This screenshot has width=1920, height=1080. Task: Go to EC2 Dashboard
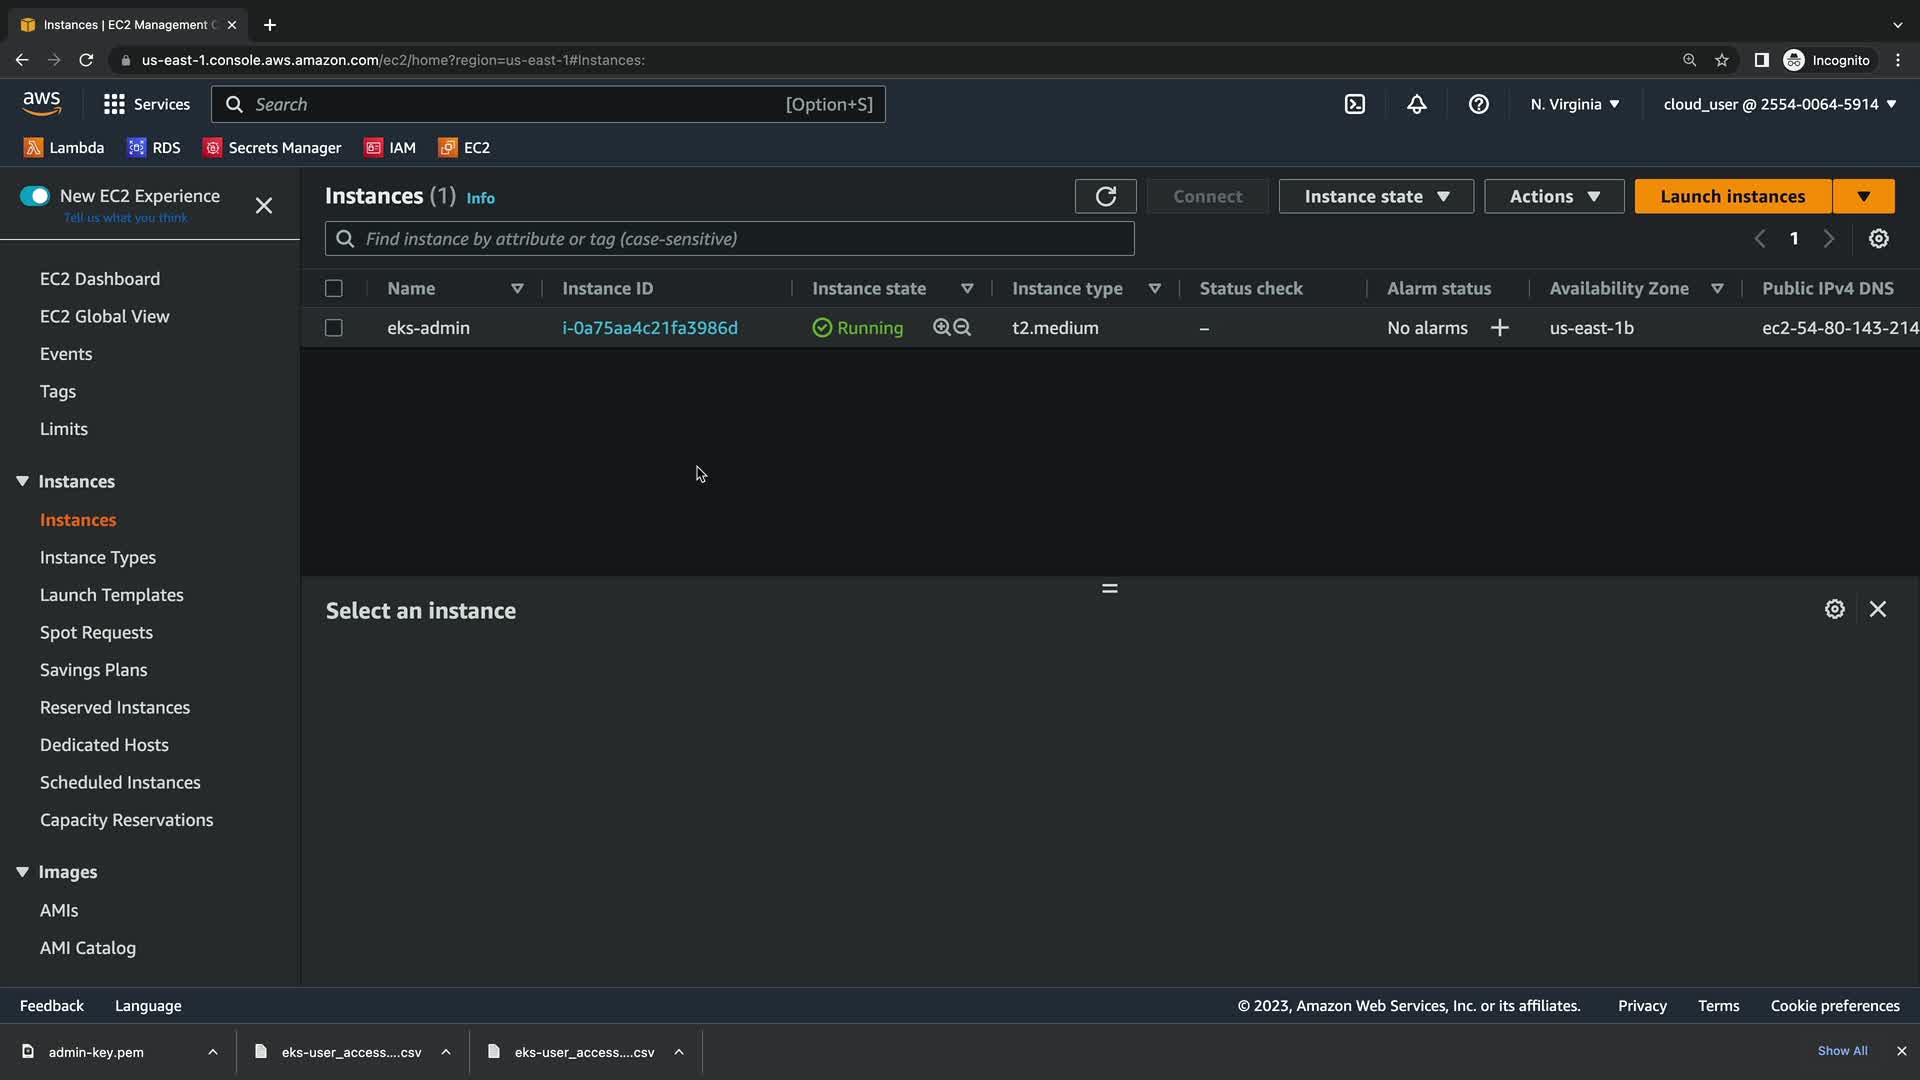point(100,279)
